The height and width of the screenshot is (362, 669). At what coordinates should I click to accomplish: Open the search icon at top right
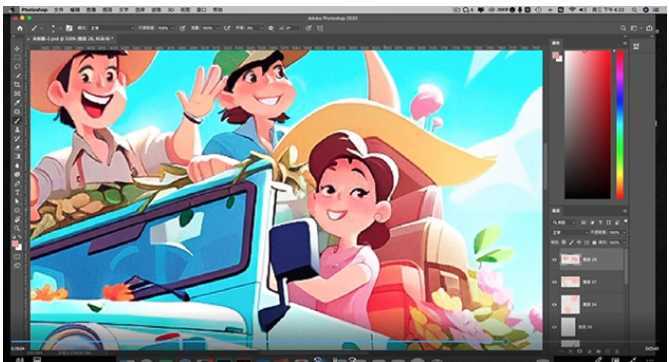(623, 28)
